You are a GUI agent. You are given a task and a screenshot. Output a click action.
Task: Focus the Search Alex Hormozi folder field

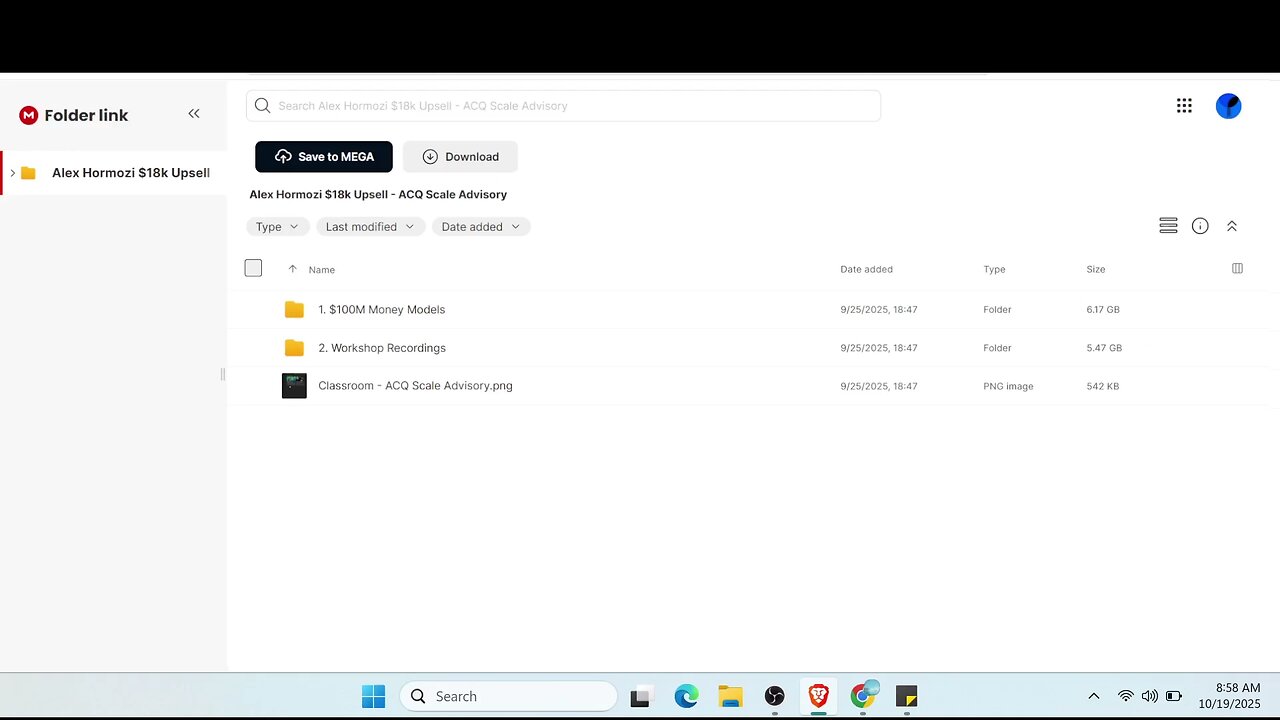coord(563,106)
